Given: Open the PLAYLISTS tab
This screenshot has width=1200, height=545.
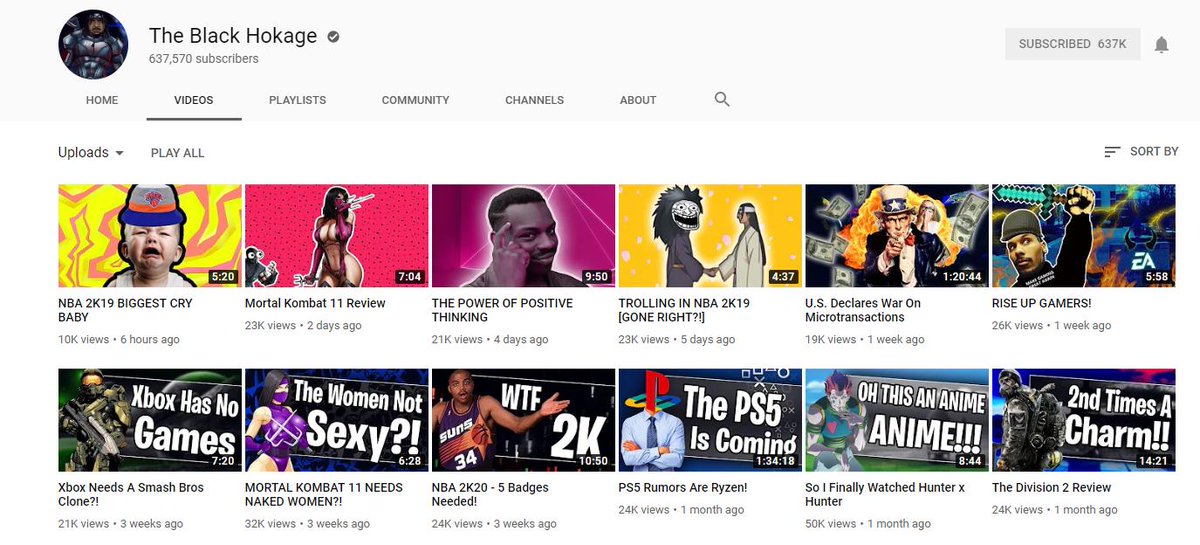Looking at the screenshot, I should point(297,100).
